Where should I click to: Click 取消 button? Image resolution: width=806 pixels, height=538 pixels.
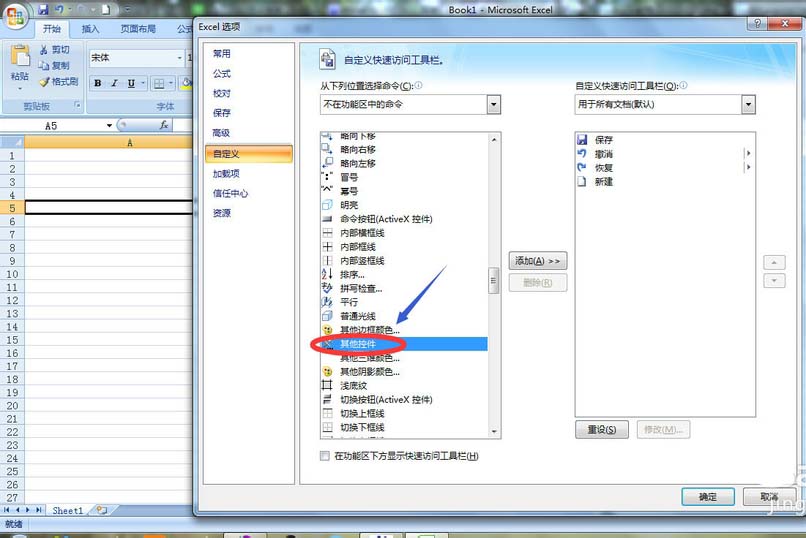click(x=770, y=496)
